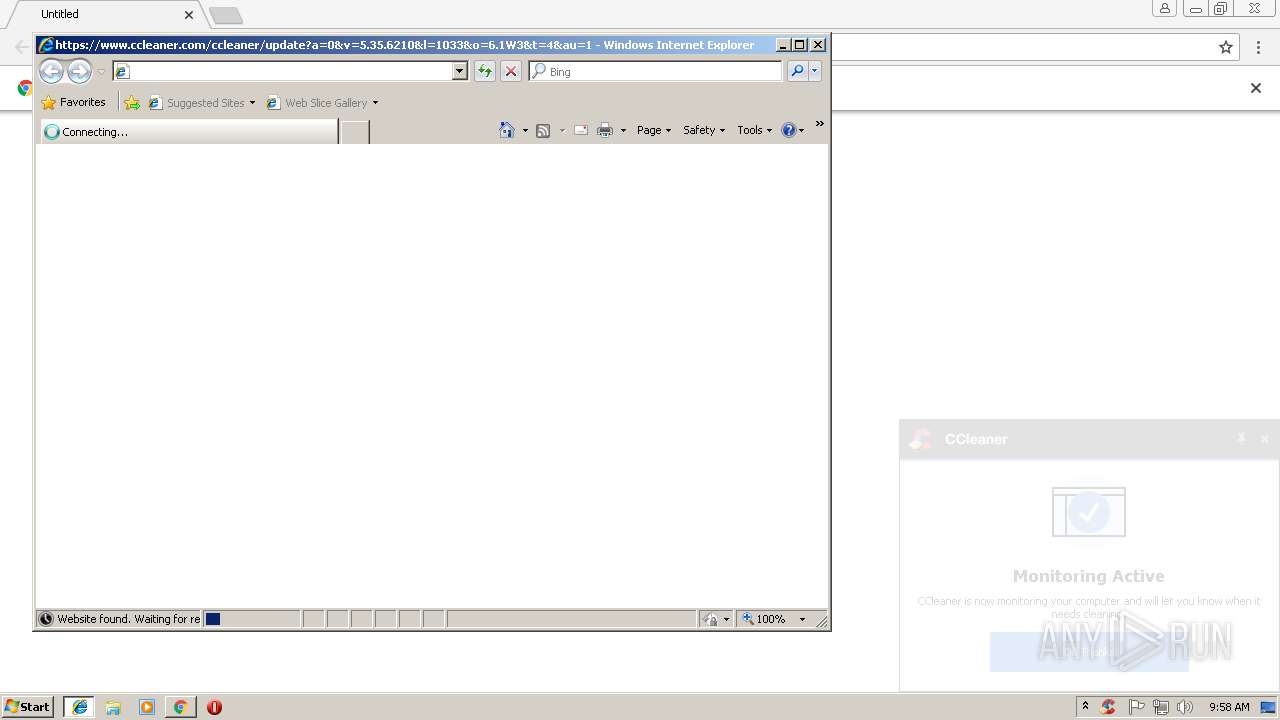Show hidden system tray icons
The height and width of the screenshot is (720, 1280).
[1085, 706]
